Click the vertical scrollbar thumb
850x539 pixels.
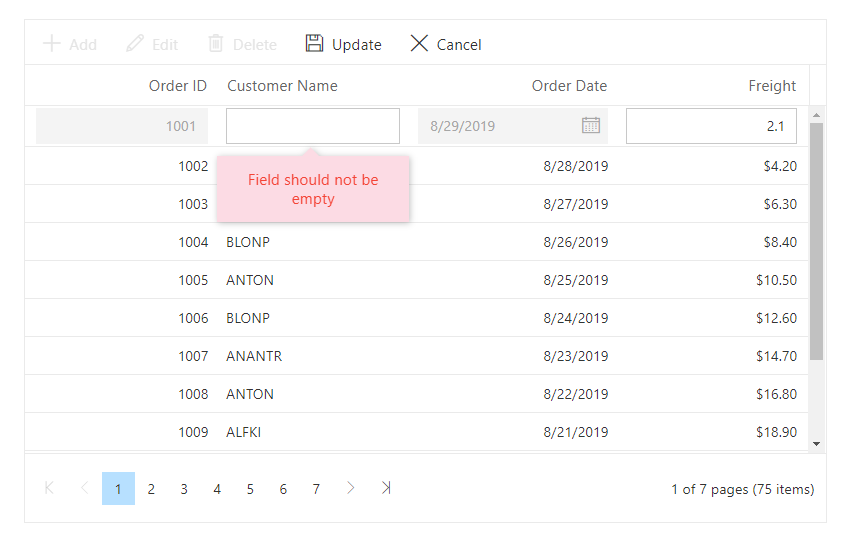[x=816, y=240]
